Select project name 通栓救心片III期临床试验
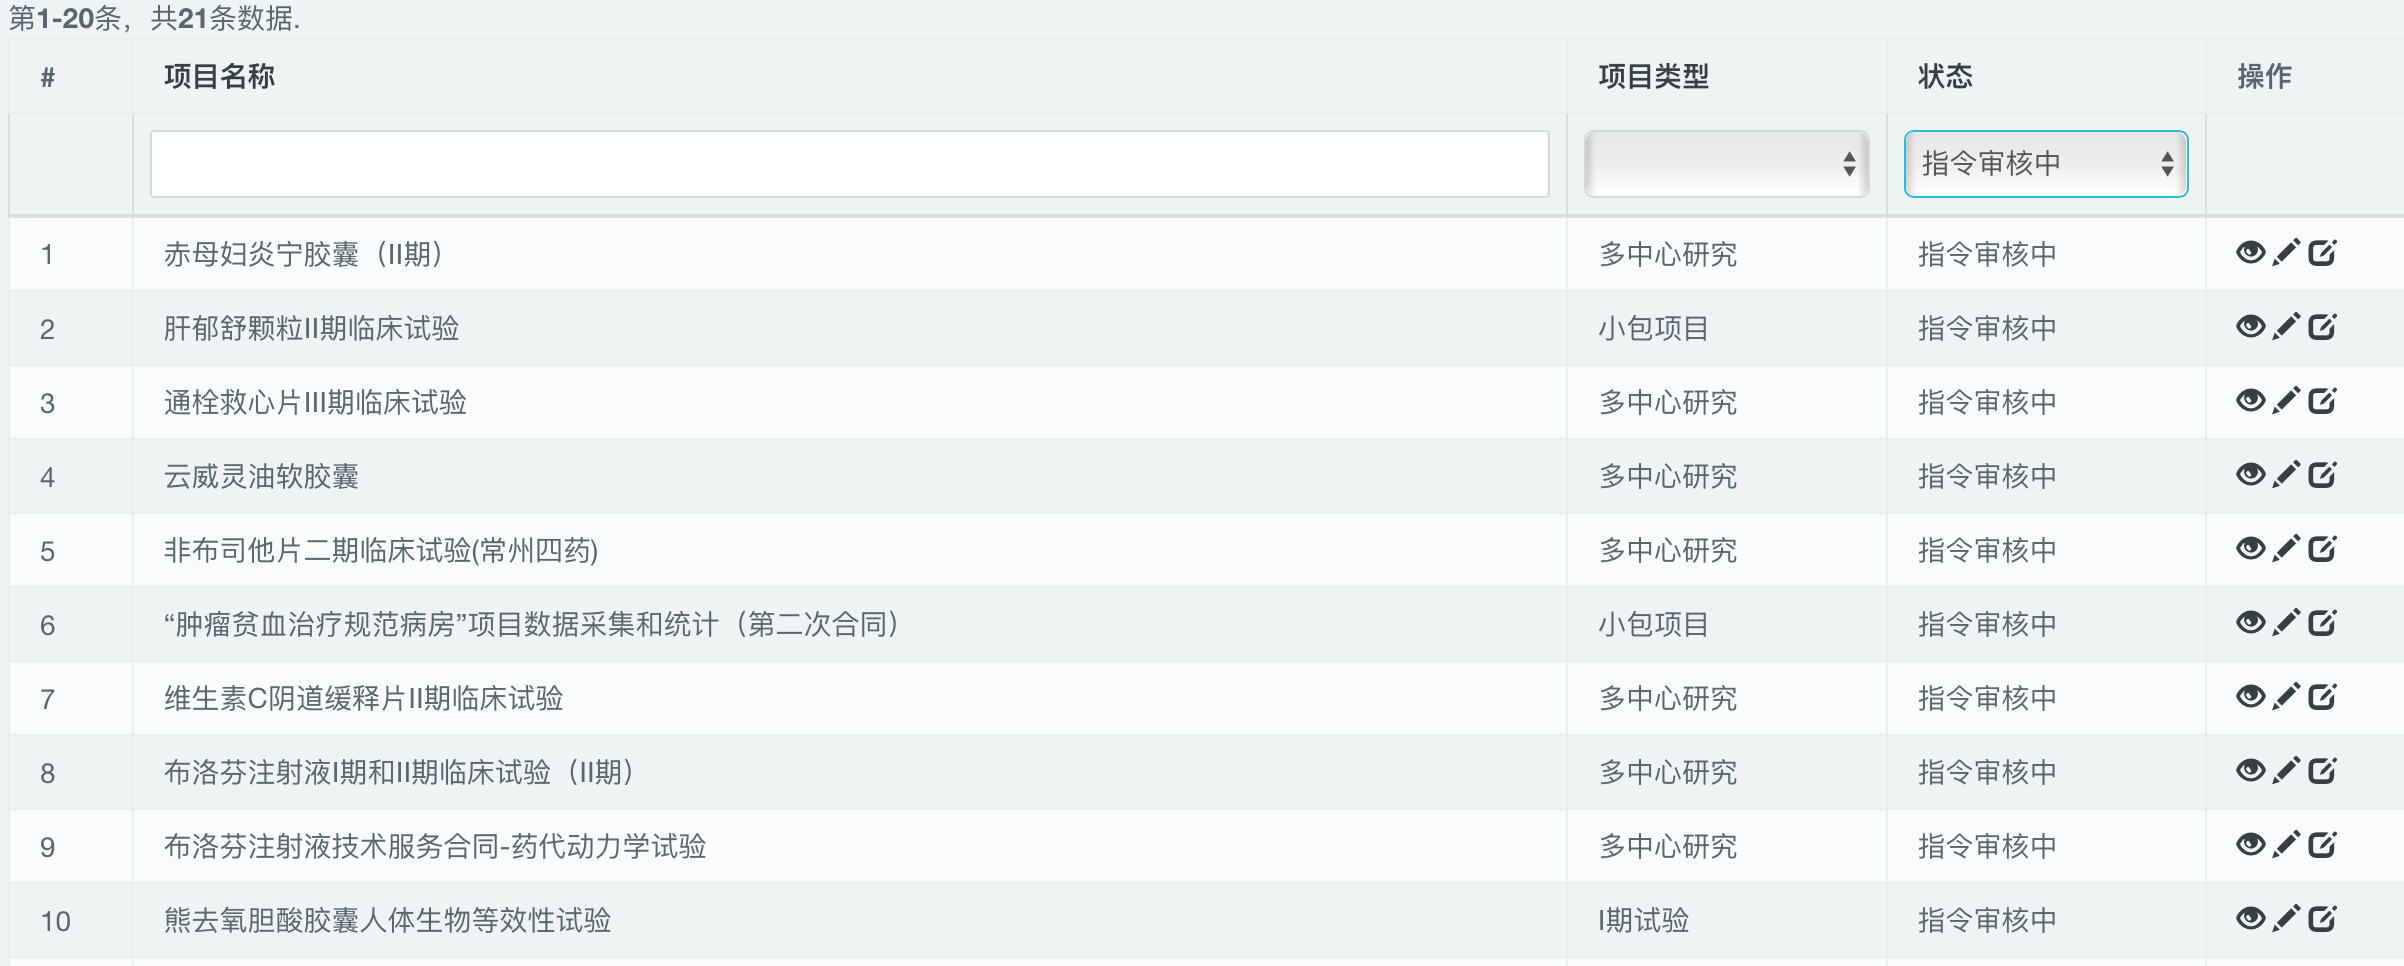The height and width of the screenshot is (966, 2404). coord(315,402)
